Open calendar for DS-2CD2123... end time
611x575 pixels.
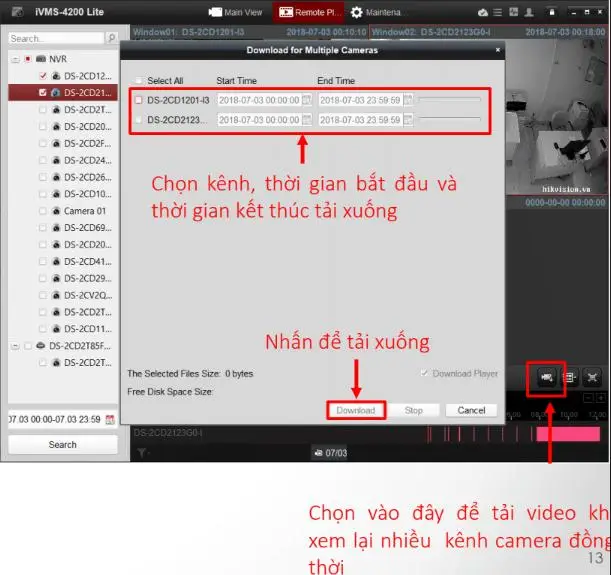click(408, 119)
